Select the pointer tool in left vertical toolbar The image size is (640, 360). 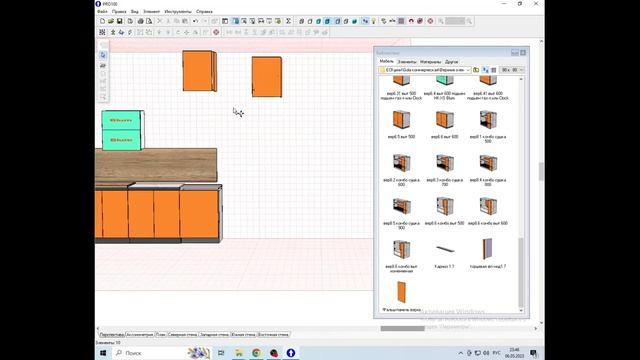point(103,55)
